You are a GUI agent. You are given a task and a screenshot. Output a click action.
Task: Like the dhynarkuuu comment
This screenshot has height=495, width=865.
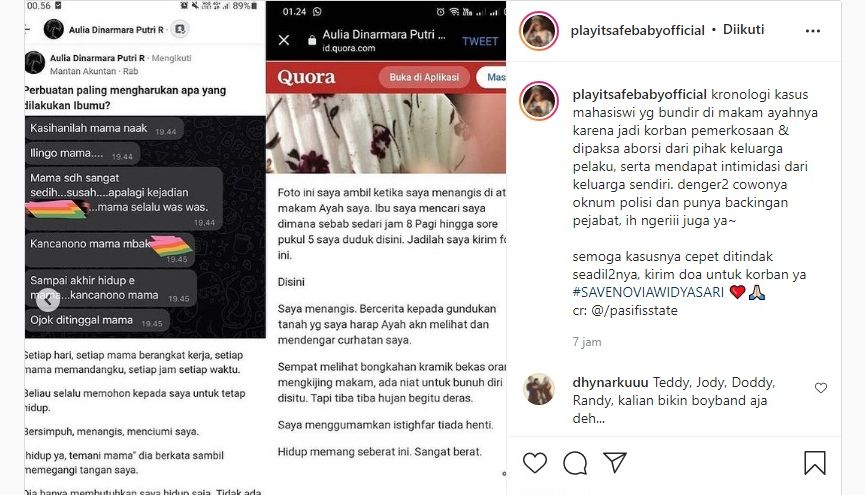(x=821, y=388)
